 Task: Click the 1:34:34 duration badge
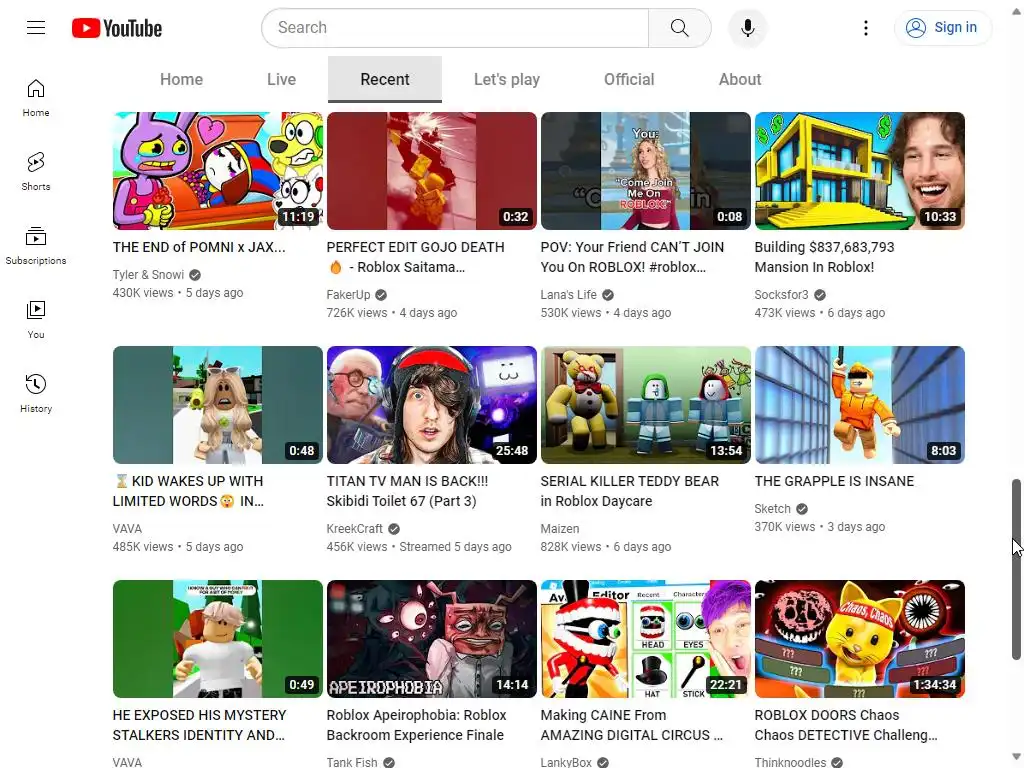point(934,684)
